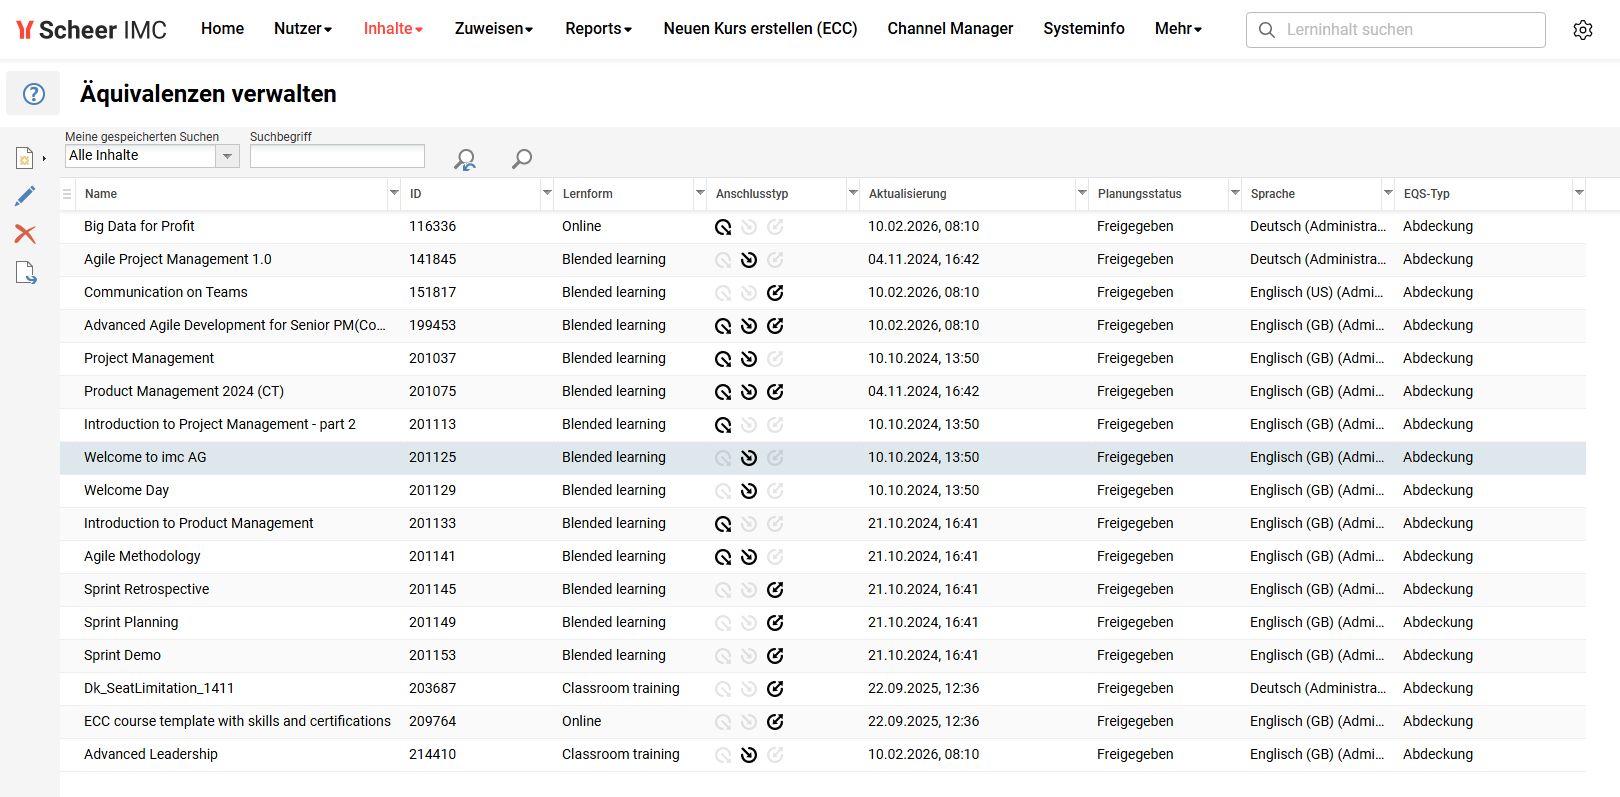
Task: Click first Anschlusstyp icon for Big Data for Profit
Action: coord(723,227)
